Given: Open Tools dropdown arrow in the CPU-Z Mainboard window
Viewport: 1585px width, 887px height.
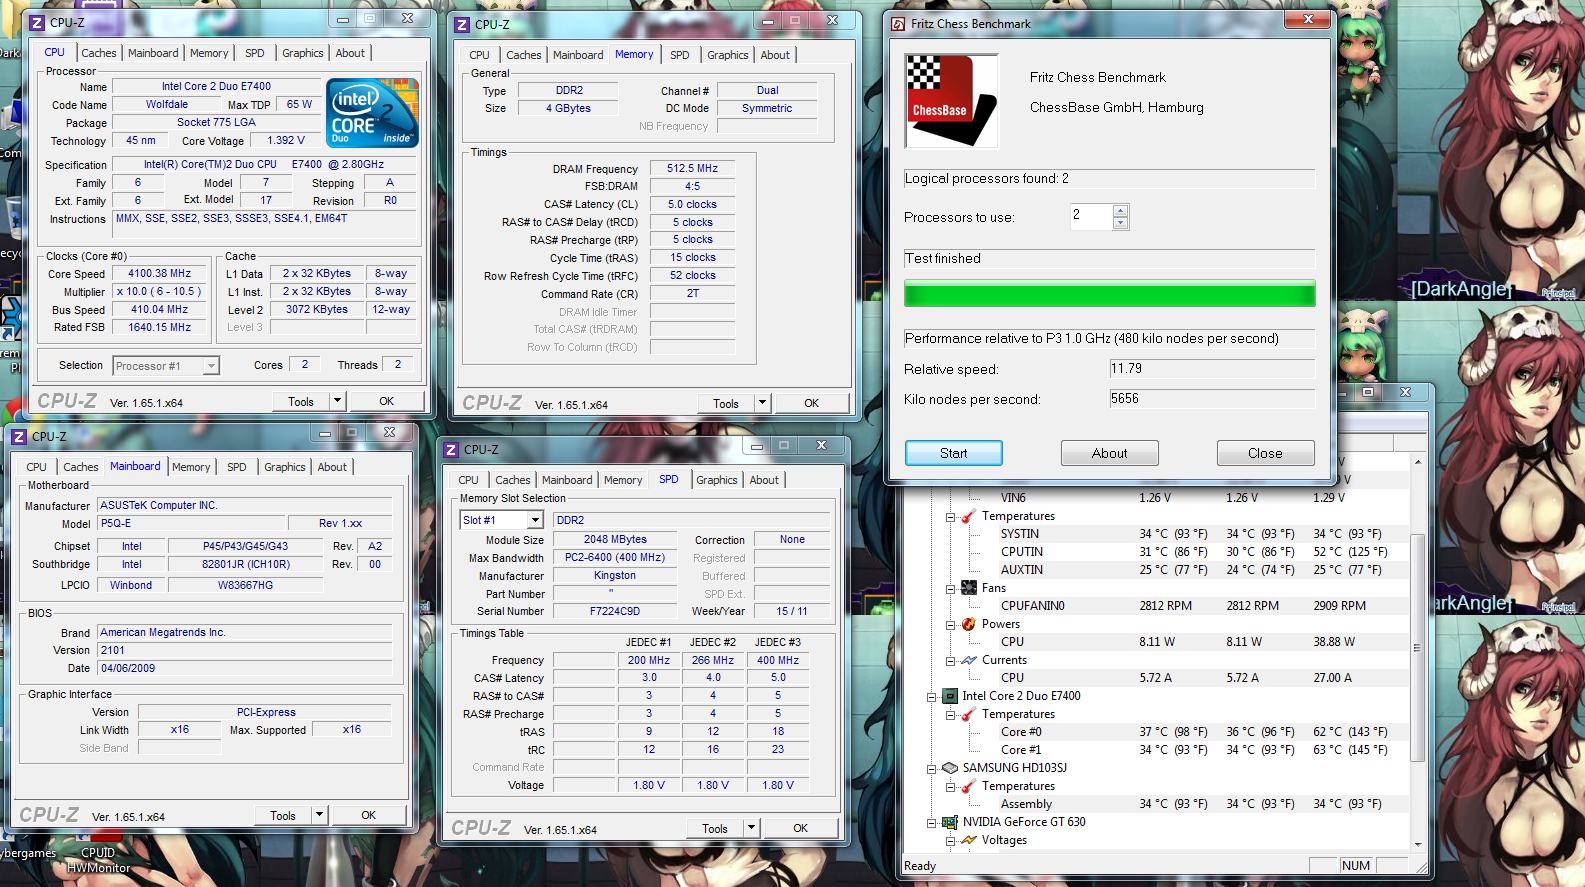Looking at the screenshot, I should coord(319,815).
